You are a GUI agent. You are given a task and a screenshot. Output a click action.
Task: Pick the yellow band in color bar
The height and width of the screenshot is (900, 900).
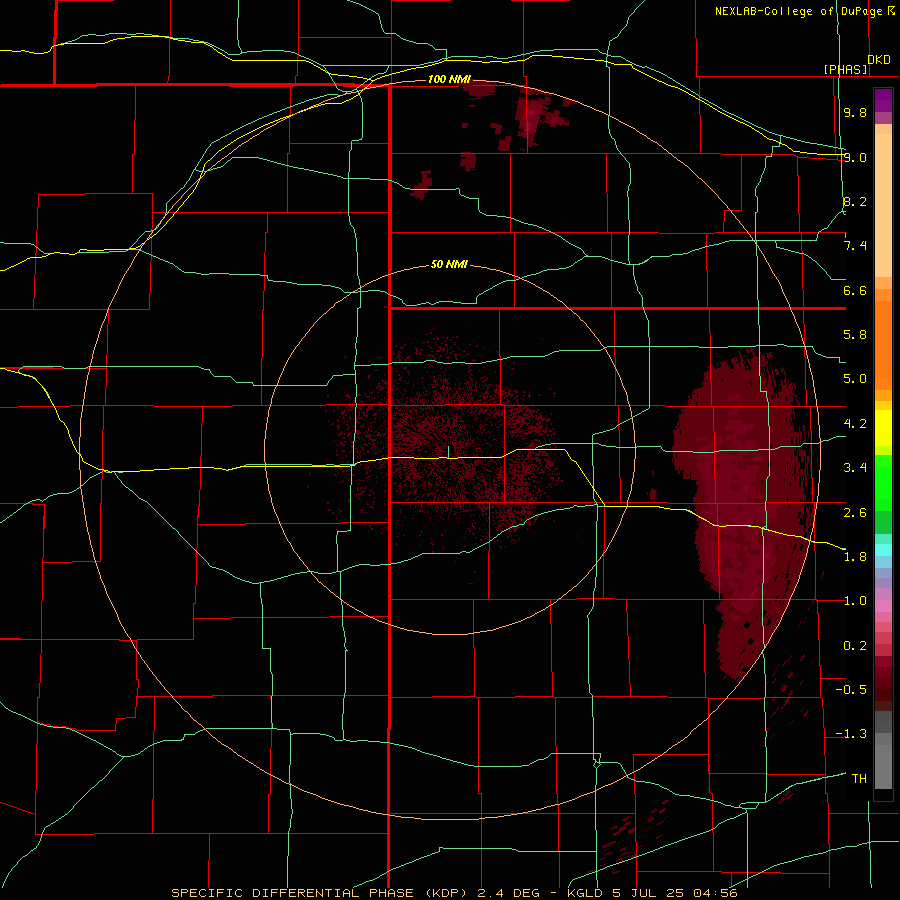point(883,428)
